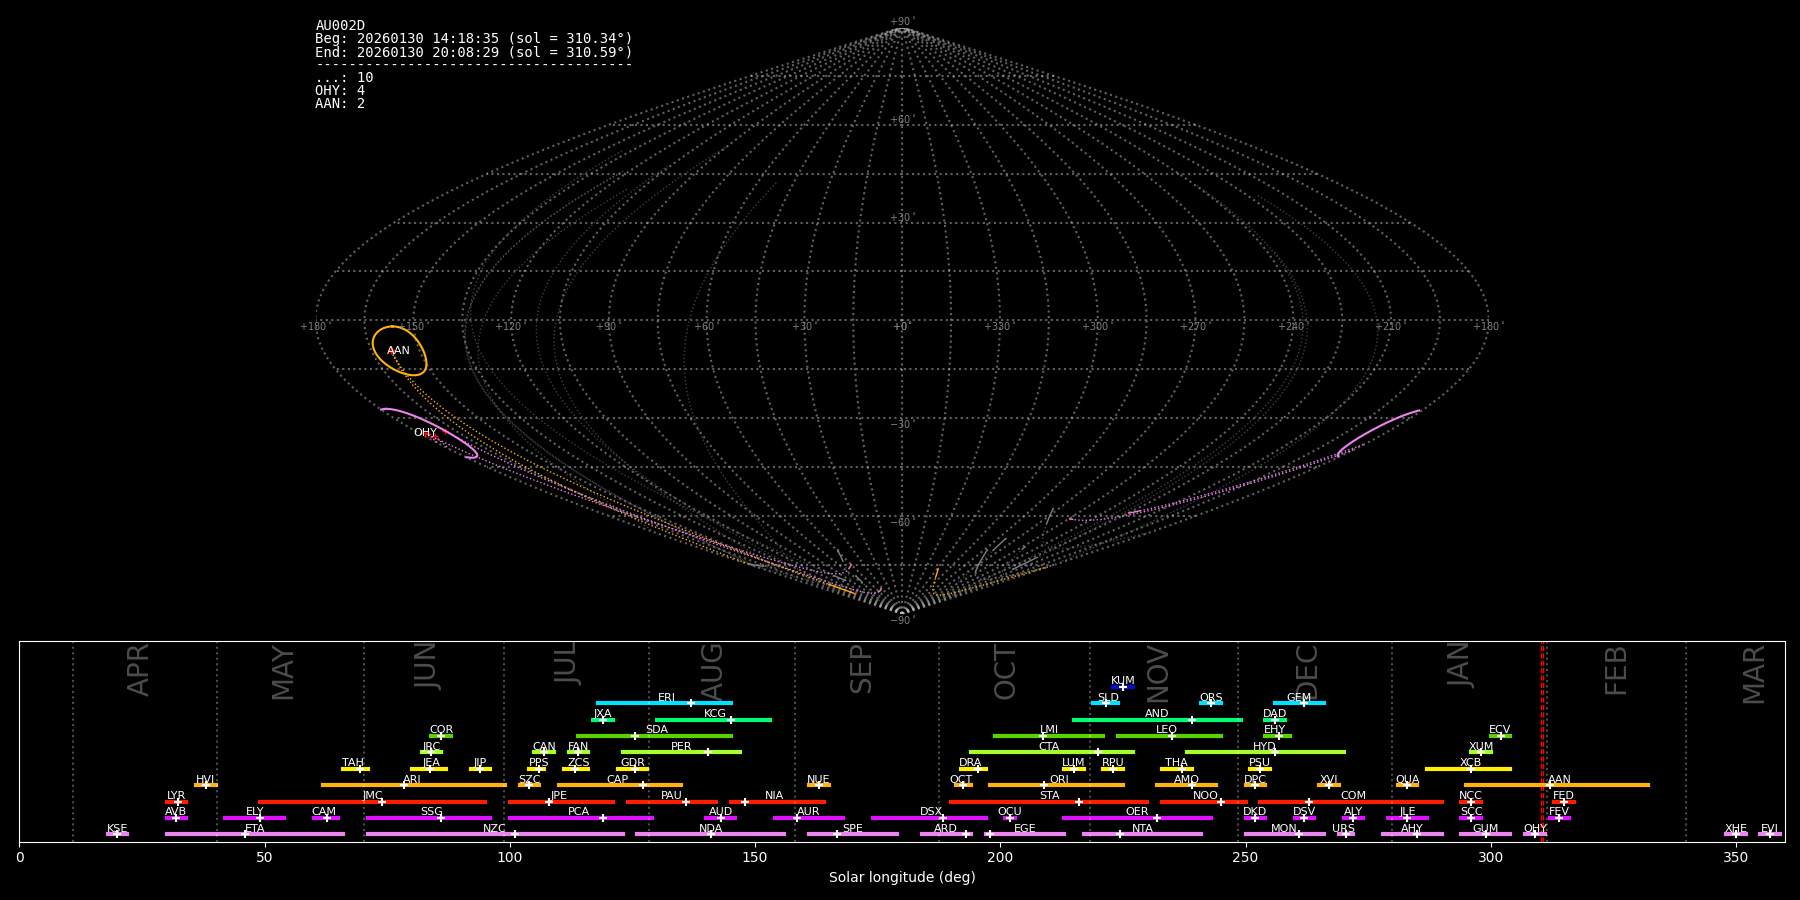Screen dimensions: 1800x900
Task: Click the AAN label in the timeline
Action: pyautogui.click(x=1560, y=780)
